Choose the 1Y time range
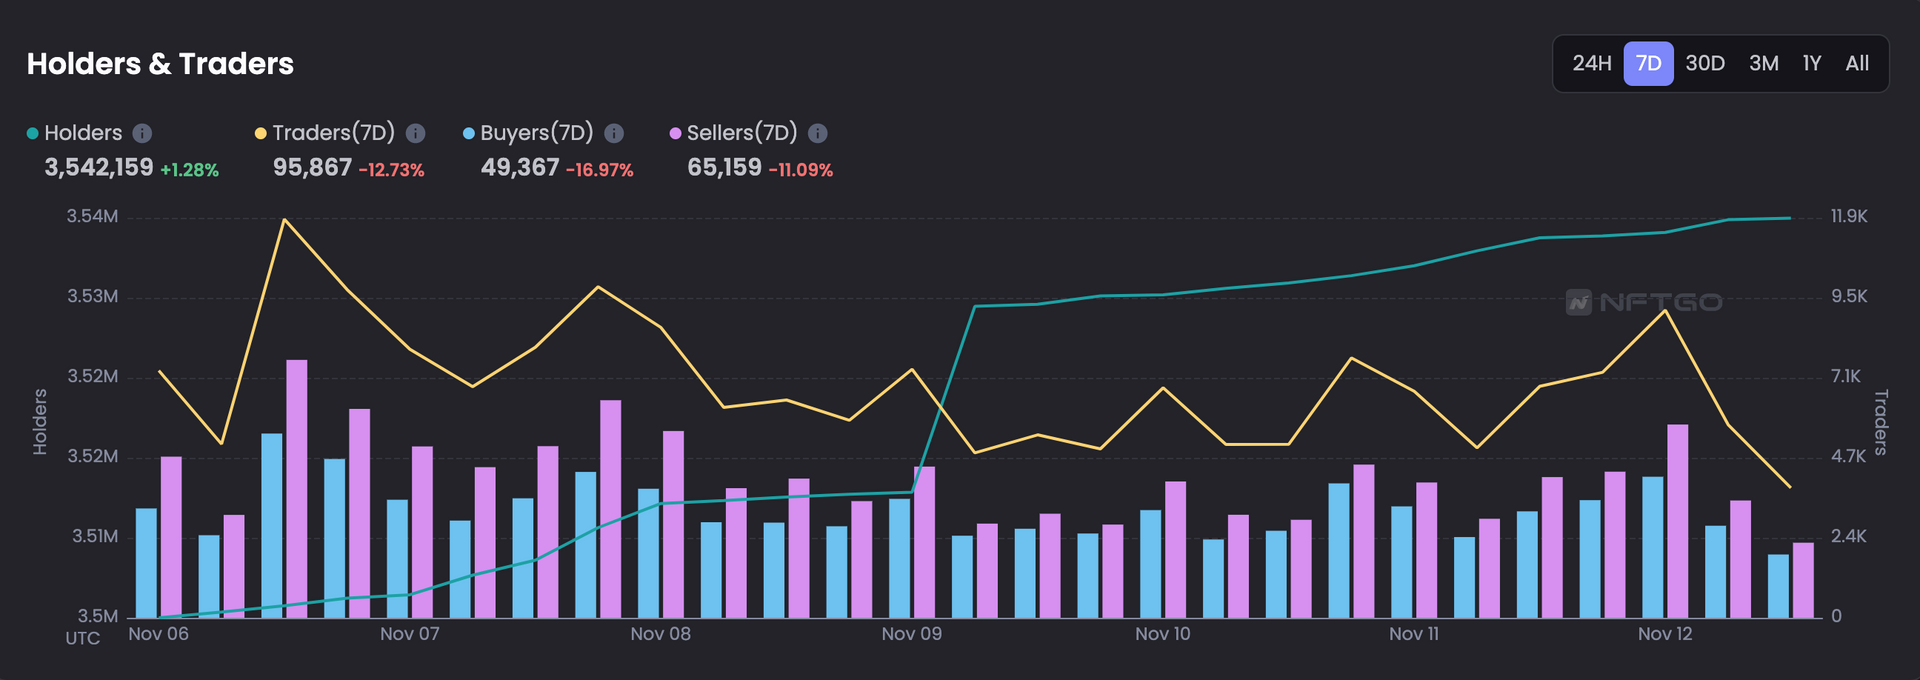The image size is (1920, 680). click(1811, 64)
